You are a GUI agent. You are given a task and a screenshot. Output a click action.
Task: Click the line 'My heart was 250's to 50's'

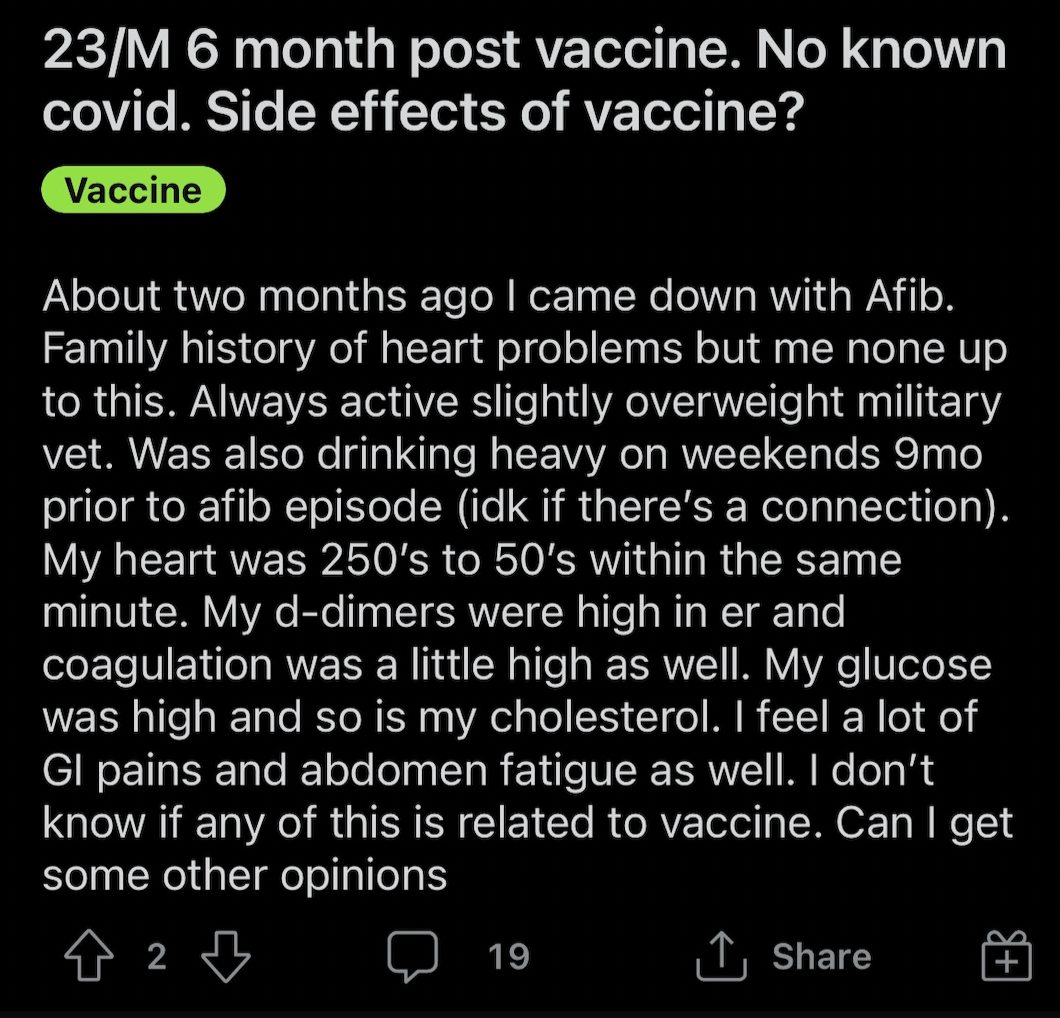point(309,560)
